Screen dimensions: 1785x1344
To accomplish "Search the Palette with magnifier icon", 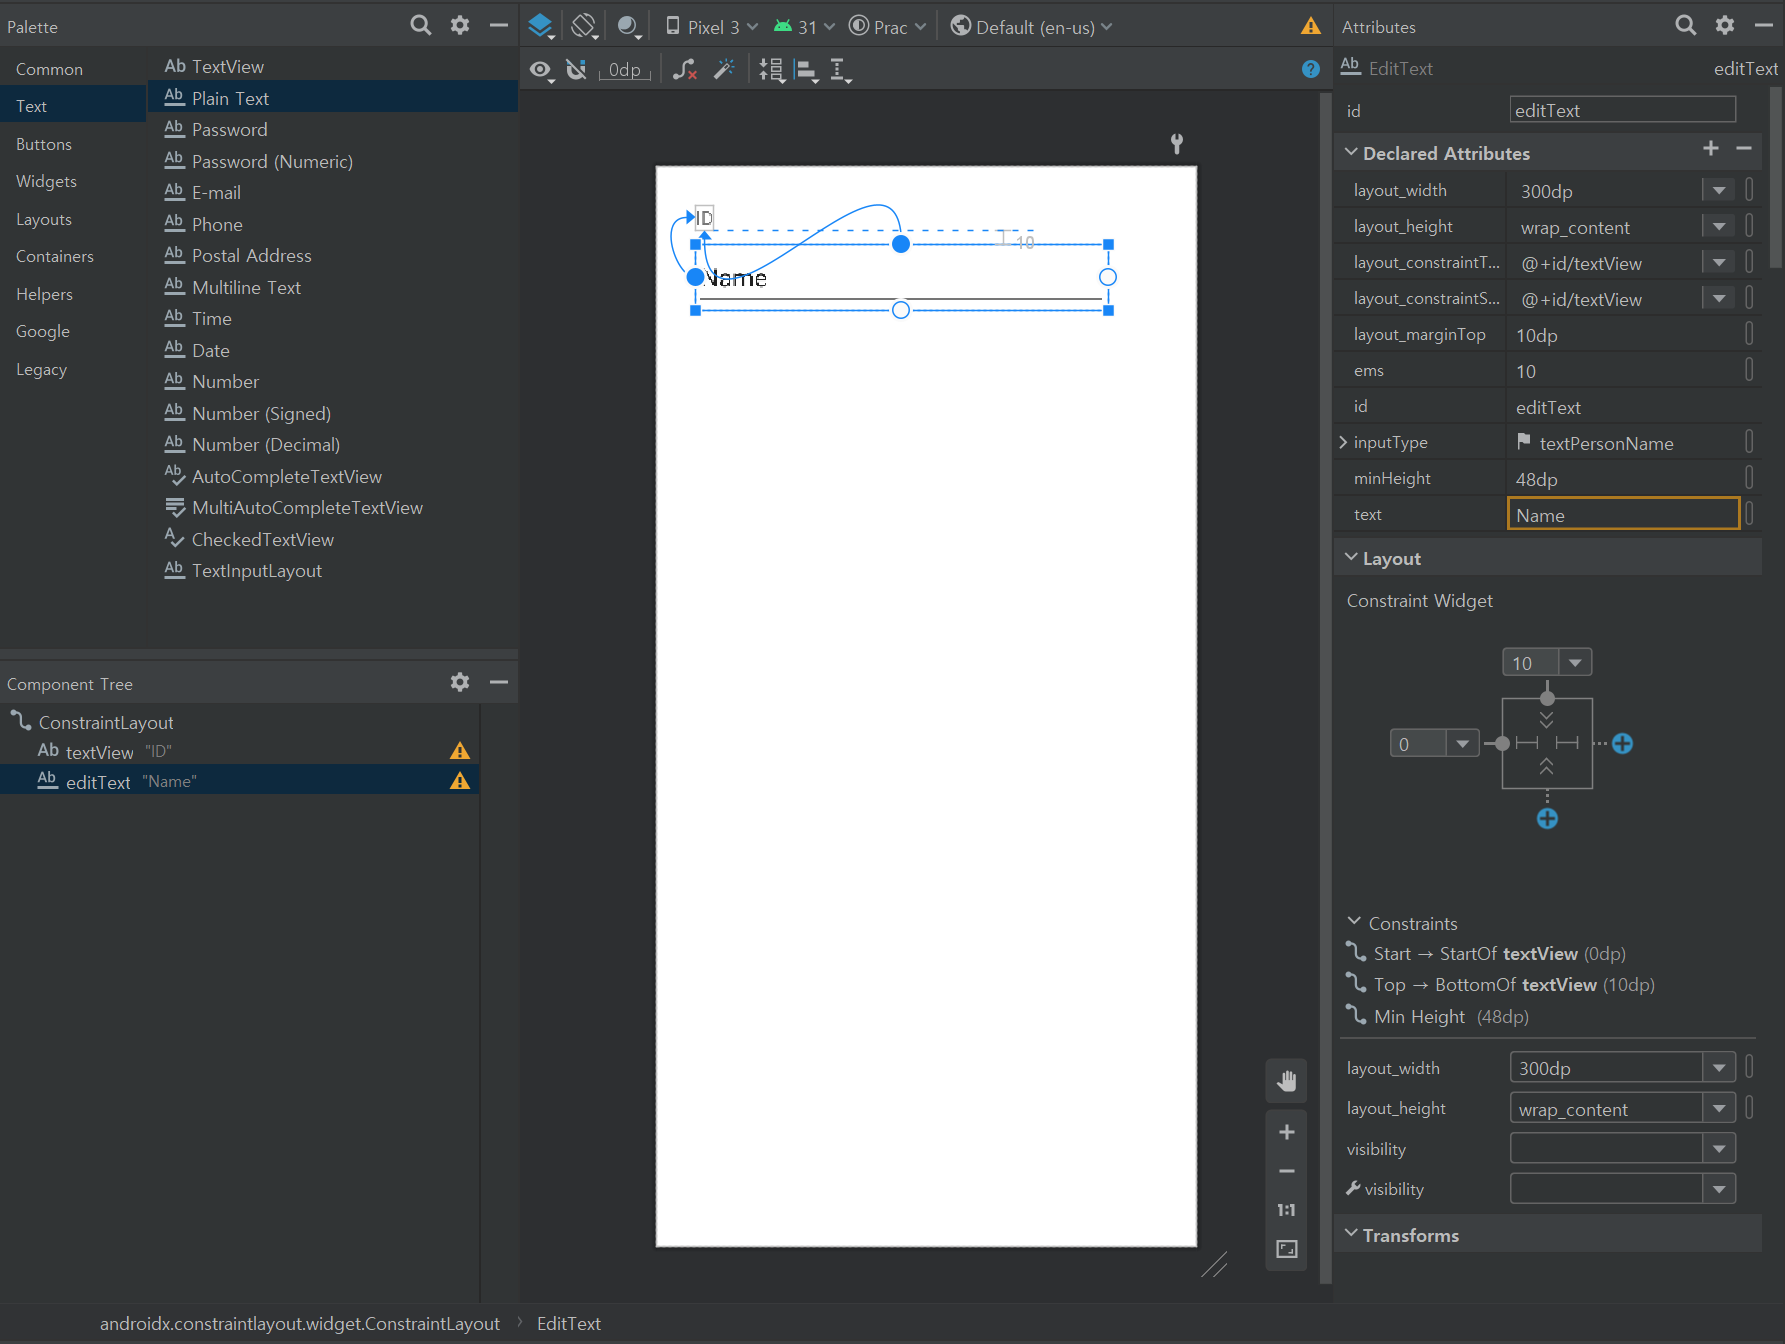I will click(421, 26).
